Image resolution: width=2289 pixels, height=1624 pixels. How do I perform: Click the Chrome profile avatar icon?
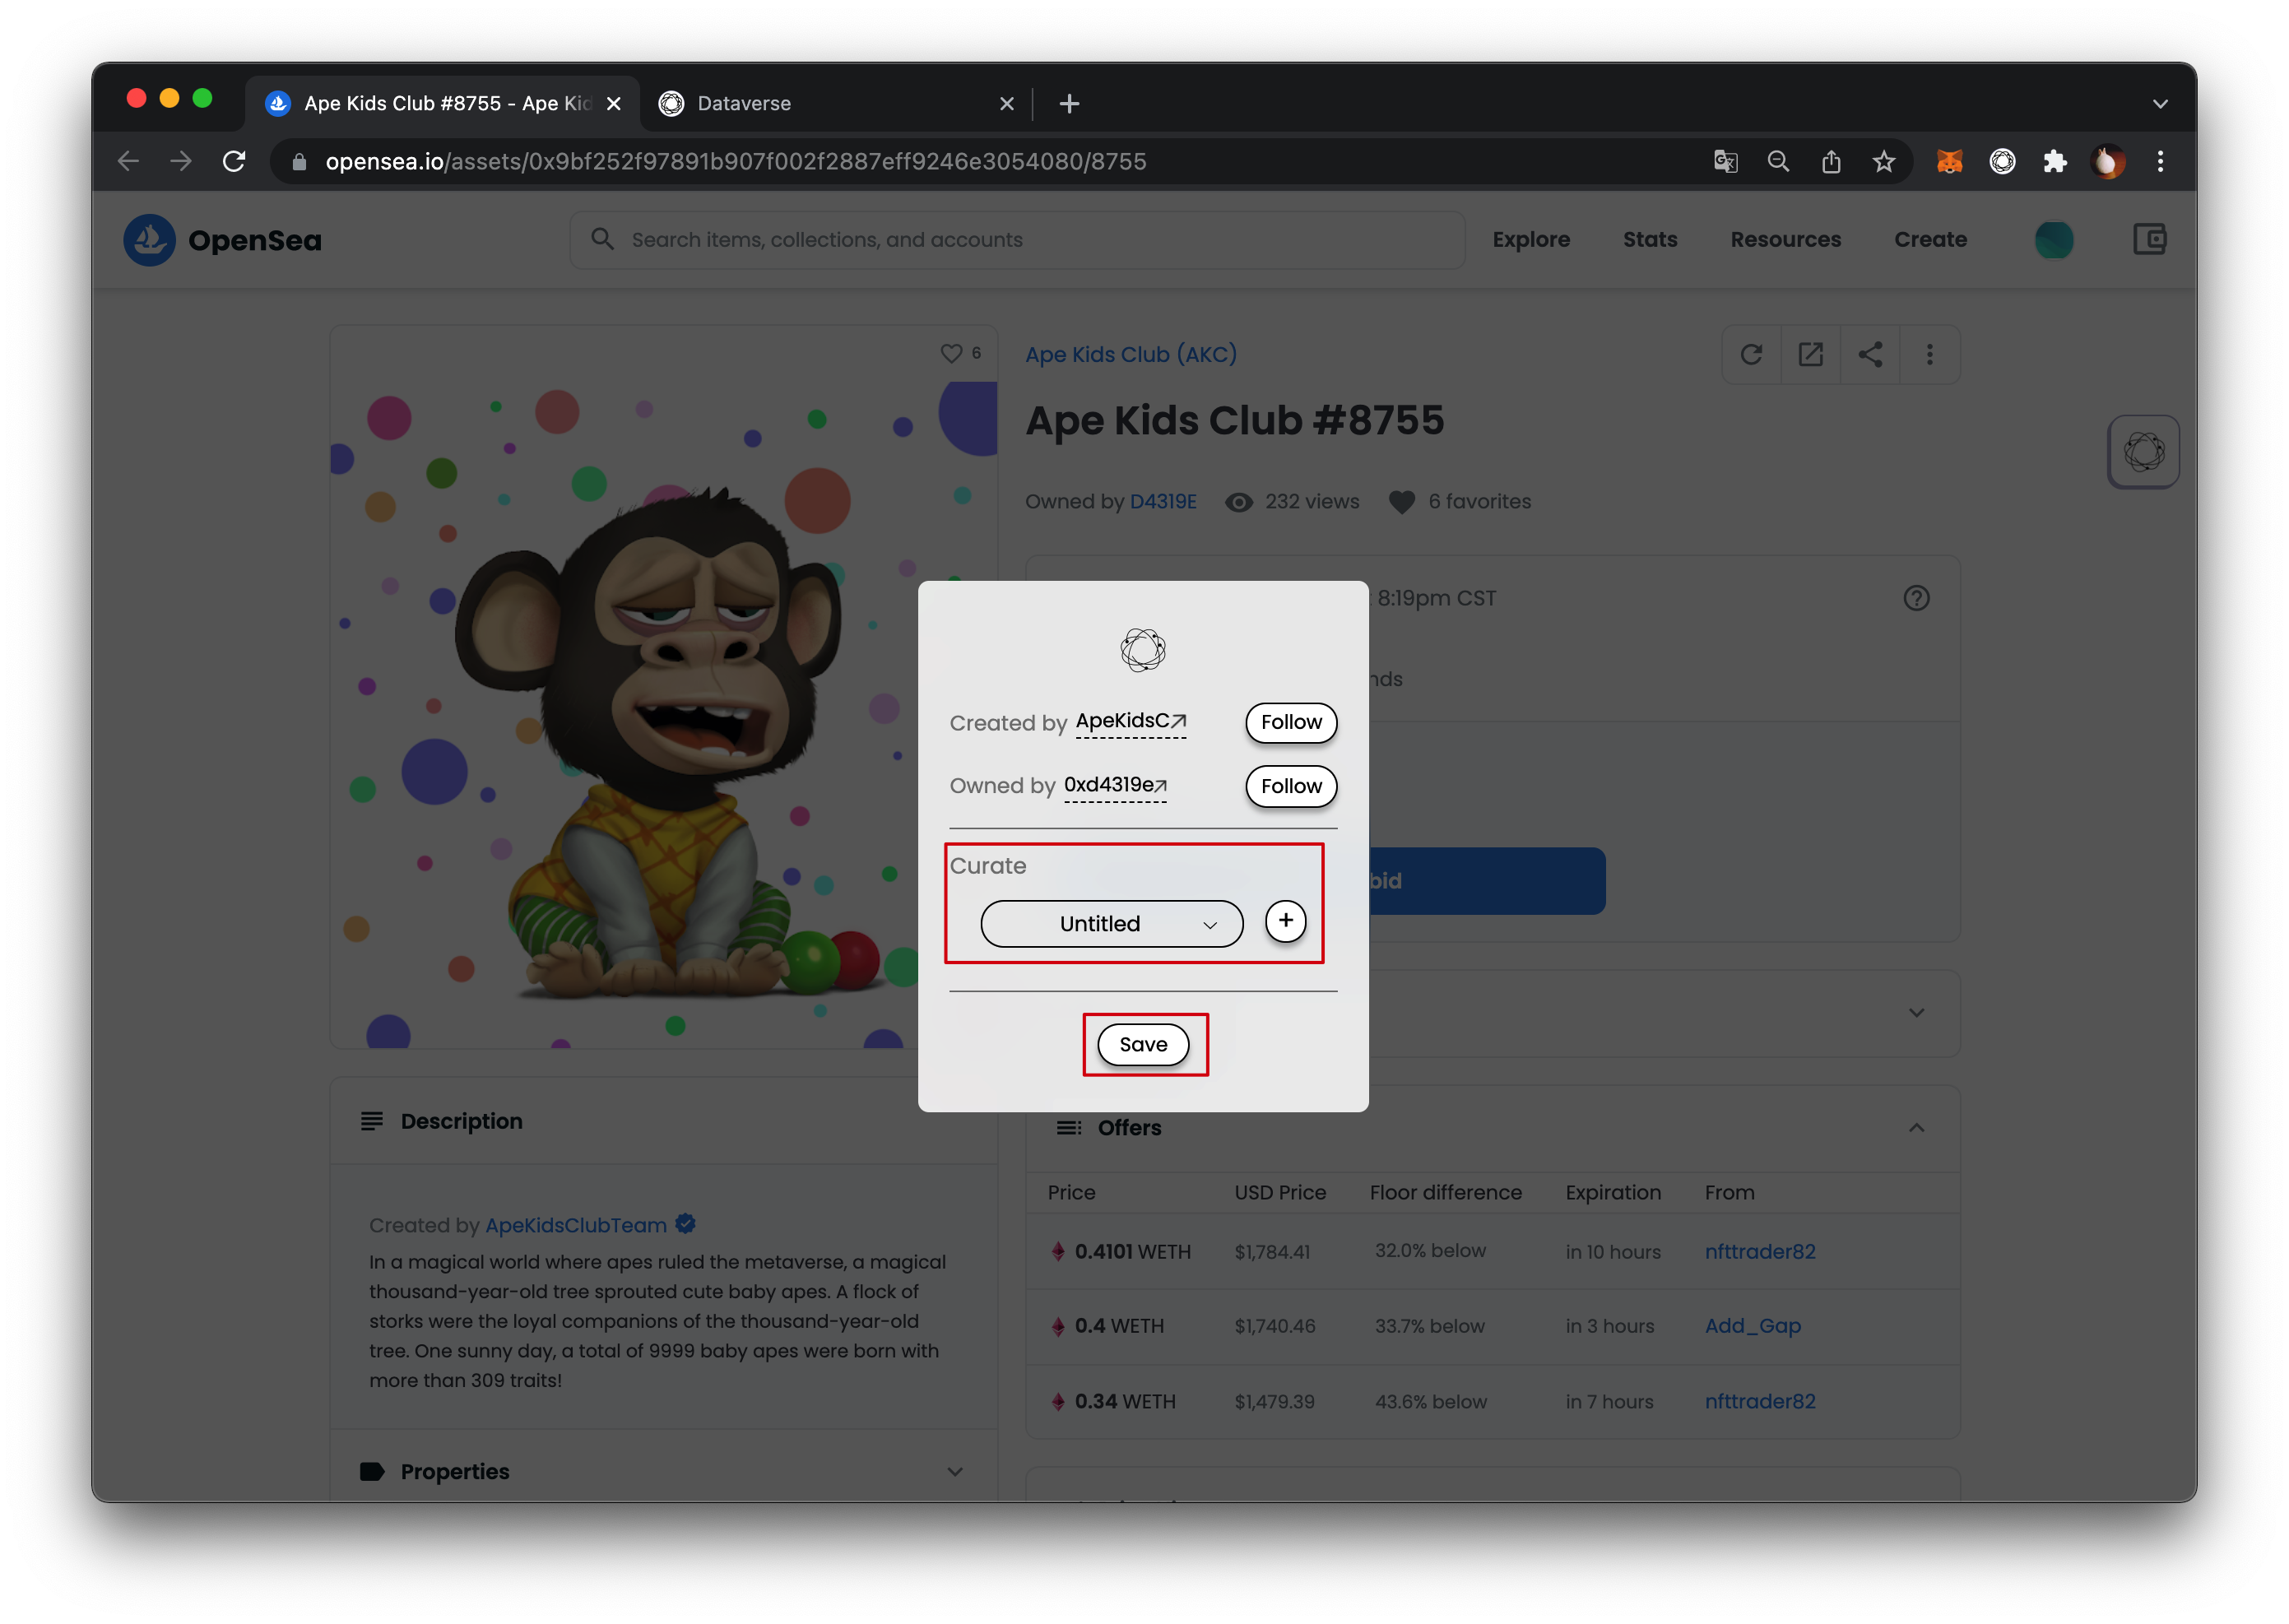[2106, 161]
